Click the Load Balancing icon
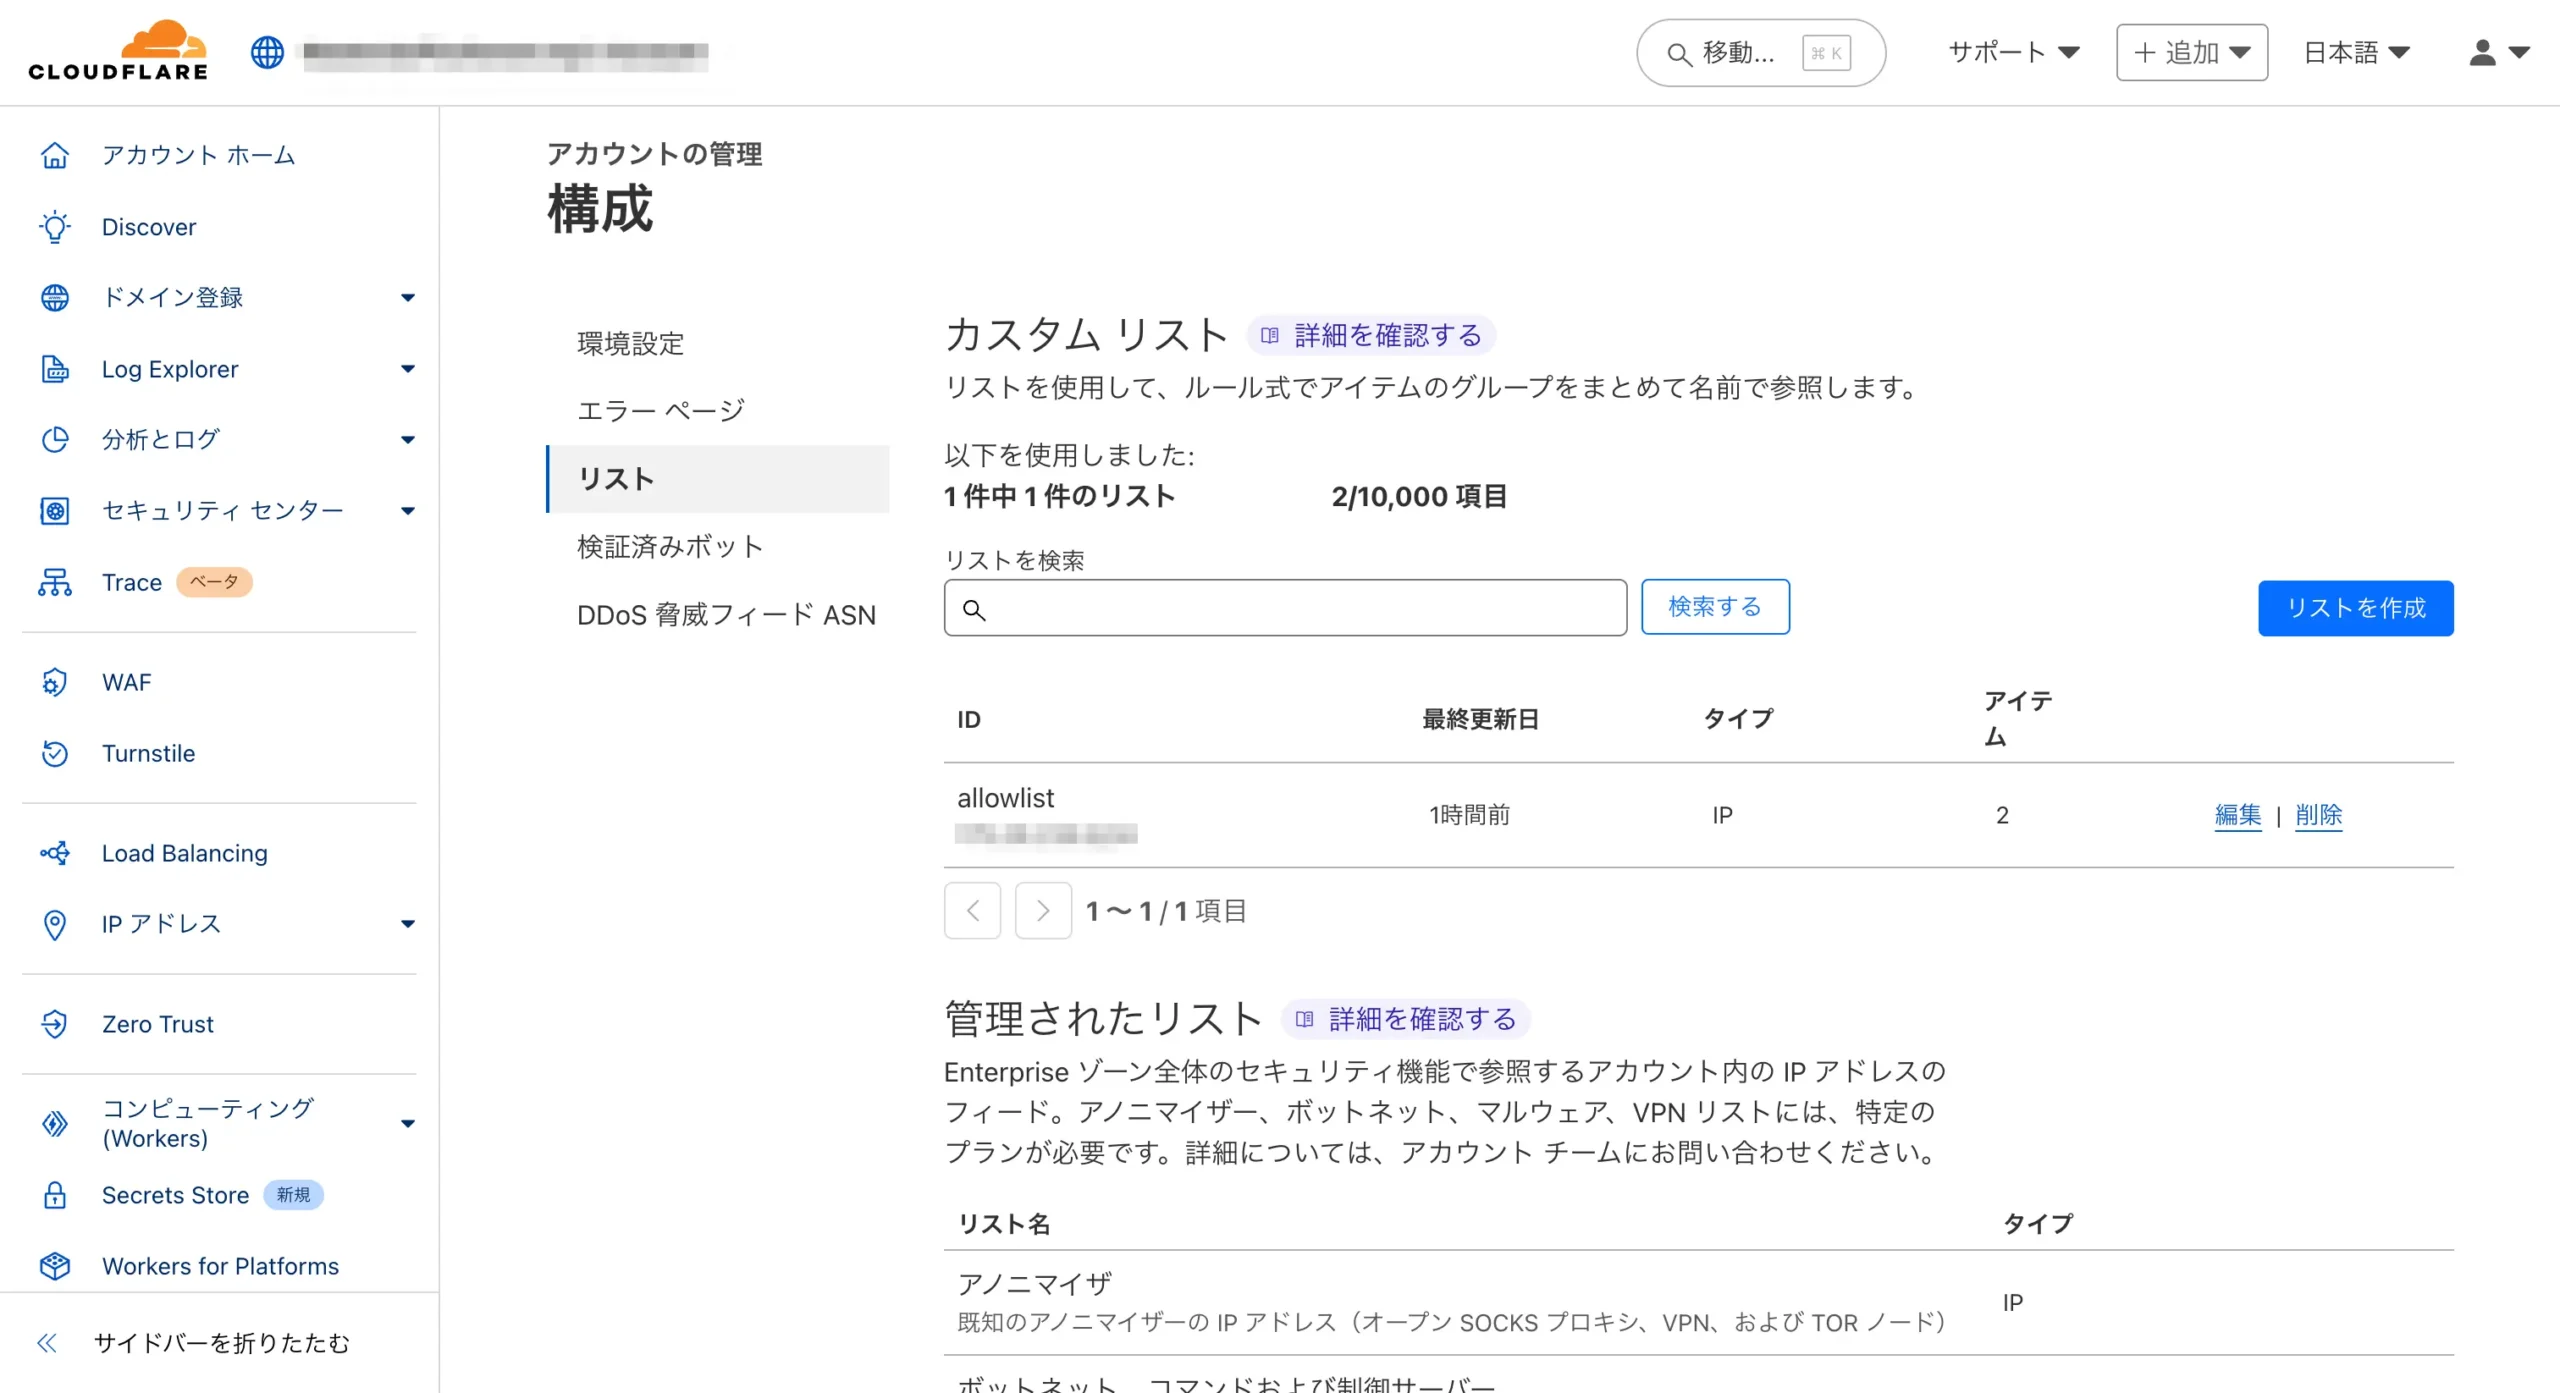The width and height of the screenshot is (2560, 1393). (x=55, y=853)
